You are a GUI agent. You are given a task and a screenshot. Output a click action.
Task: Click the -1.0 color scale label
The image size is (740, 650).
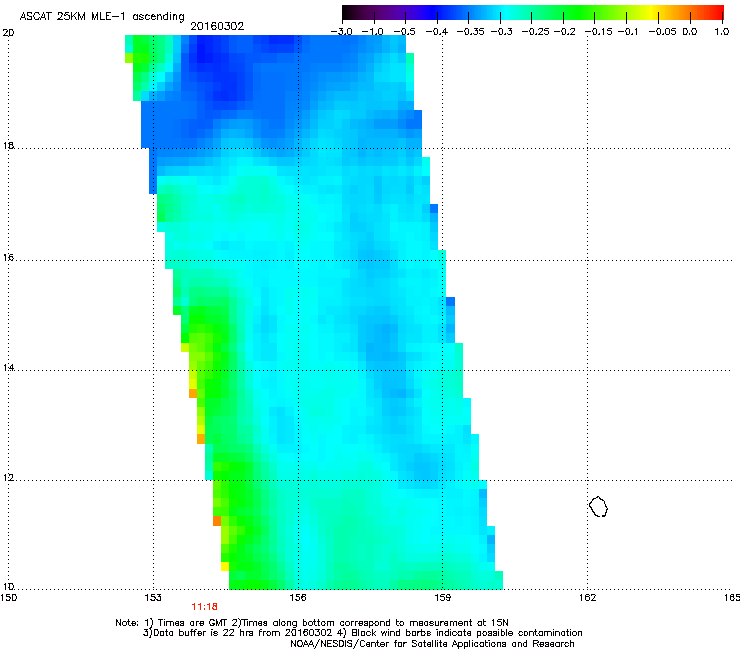tap(373, 32)
